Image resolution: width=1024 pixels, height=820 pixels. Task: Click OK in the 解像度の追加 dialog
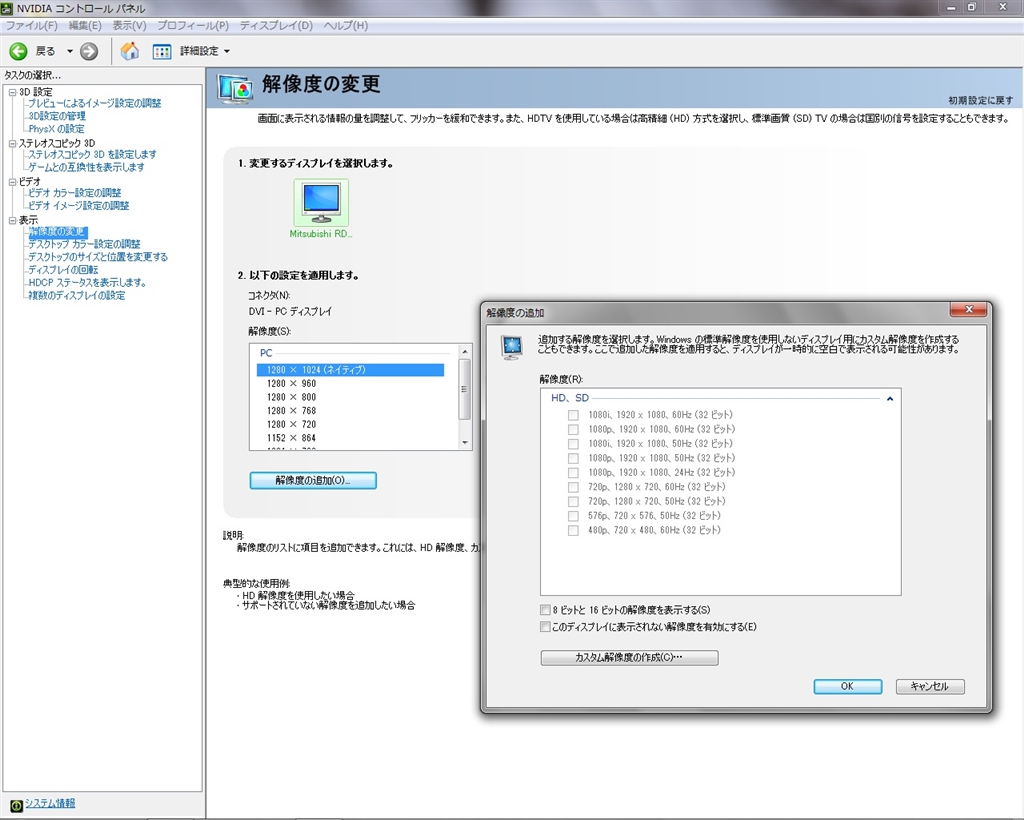point(847,686)
